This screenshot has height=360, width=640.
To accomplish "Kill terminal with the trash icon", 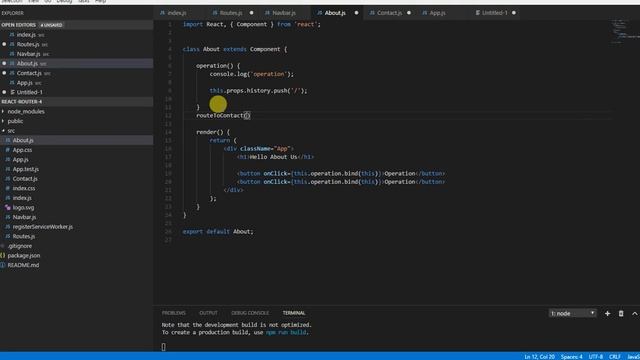I will click(x=621, y=313).
